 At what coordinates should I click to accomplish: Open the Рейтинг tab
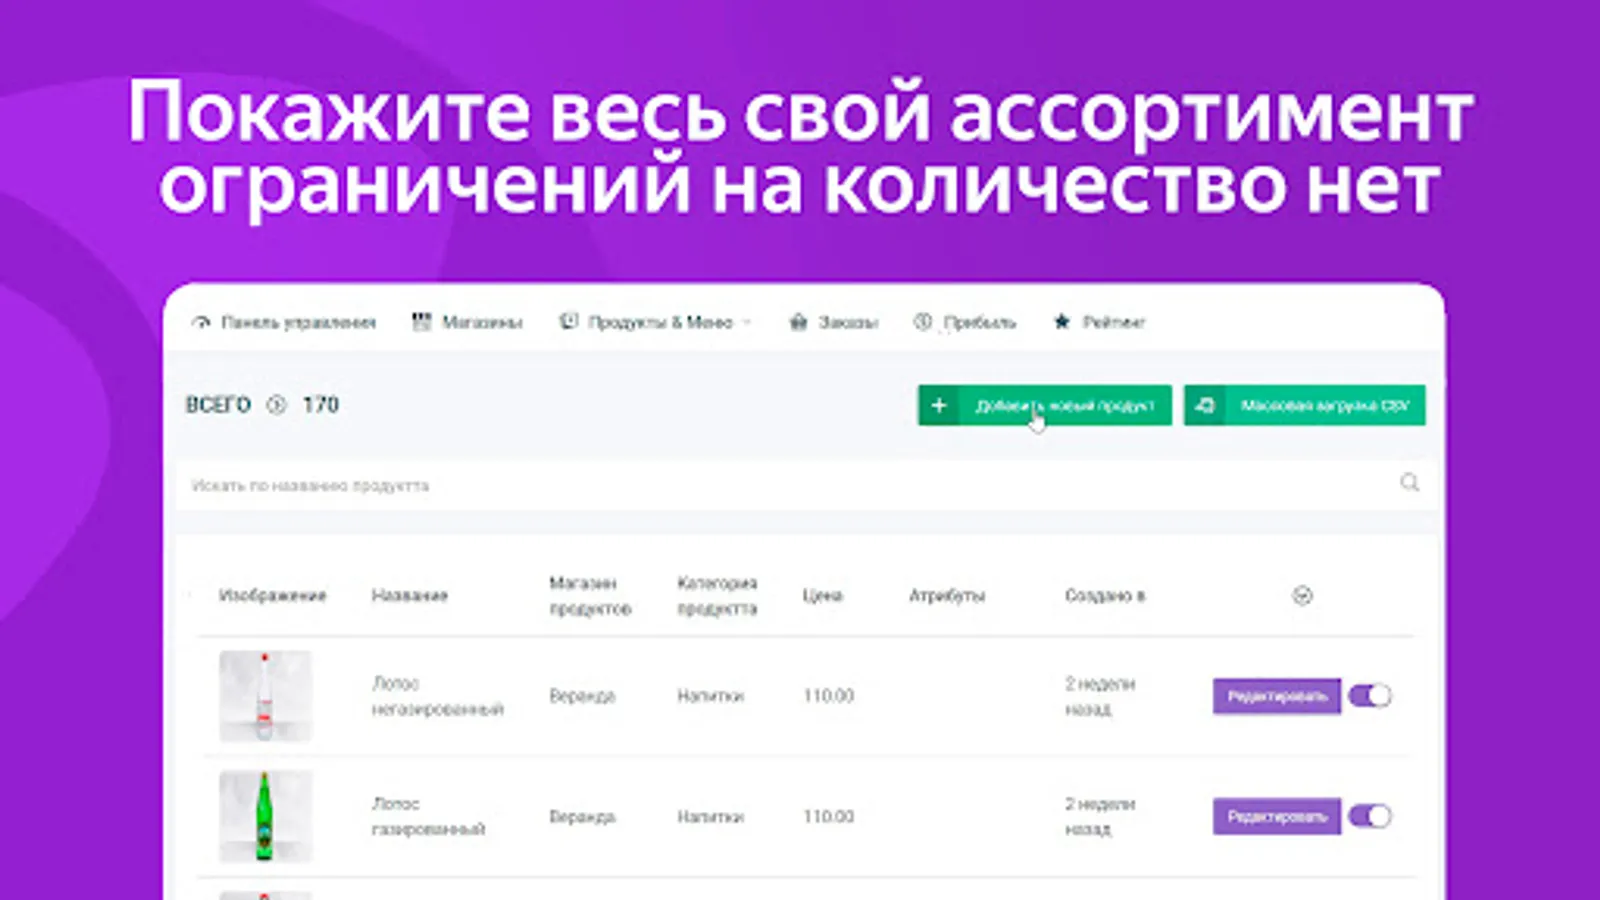coord(1099,322)
